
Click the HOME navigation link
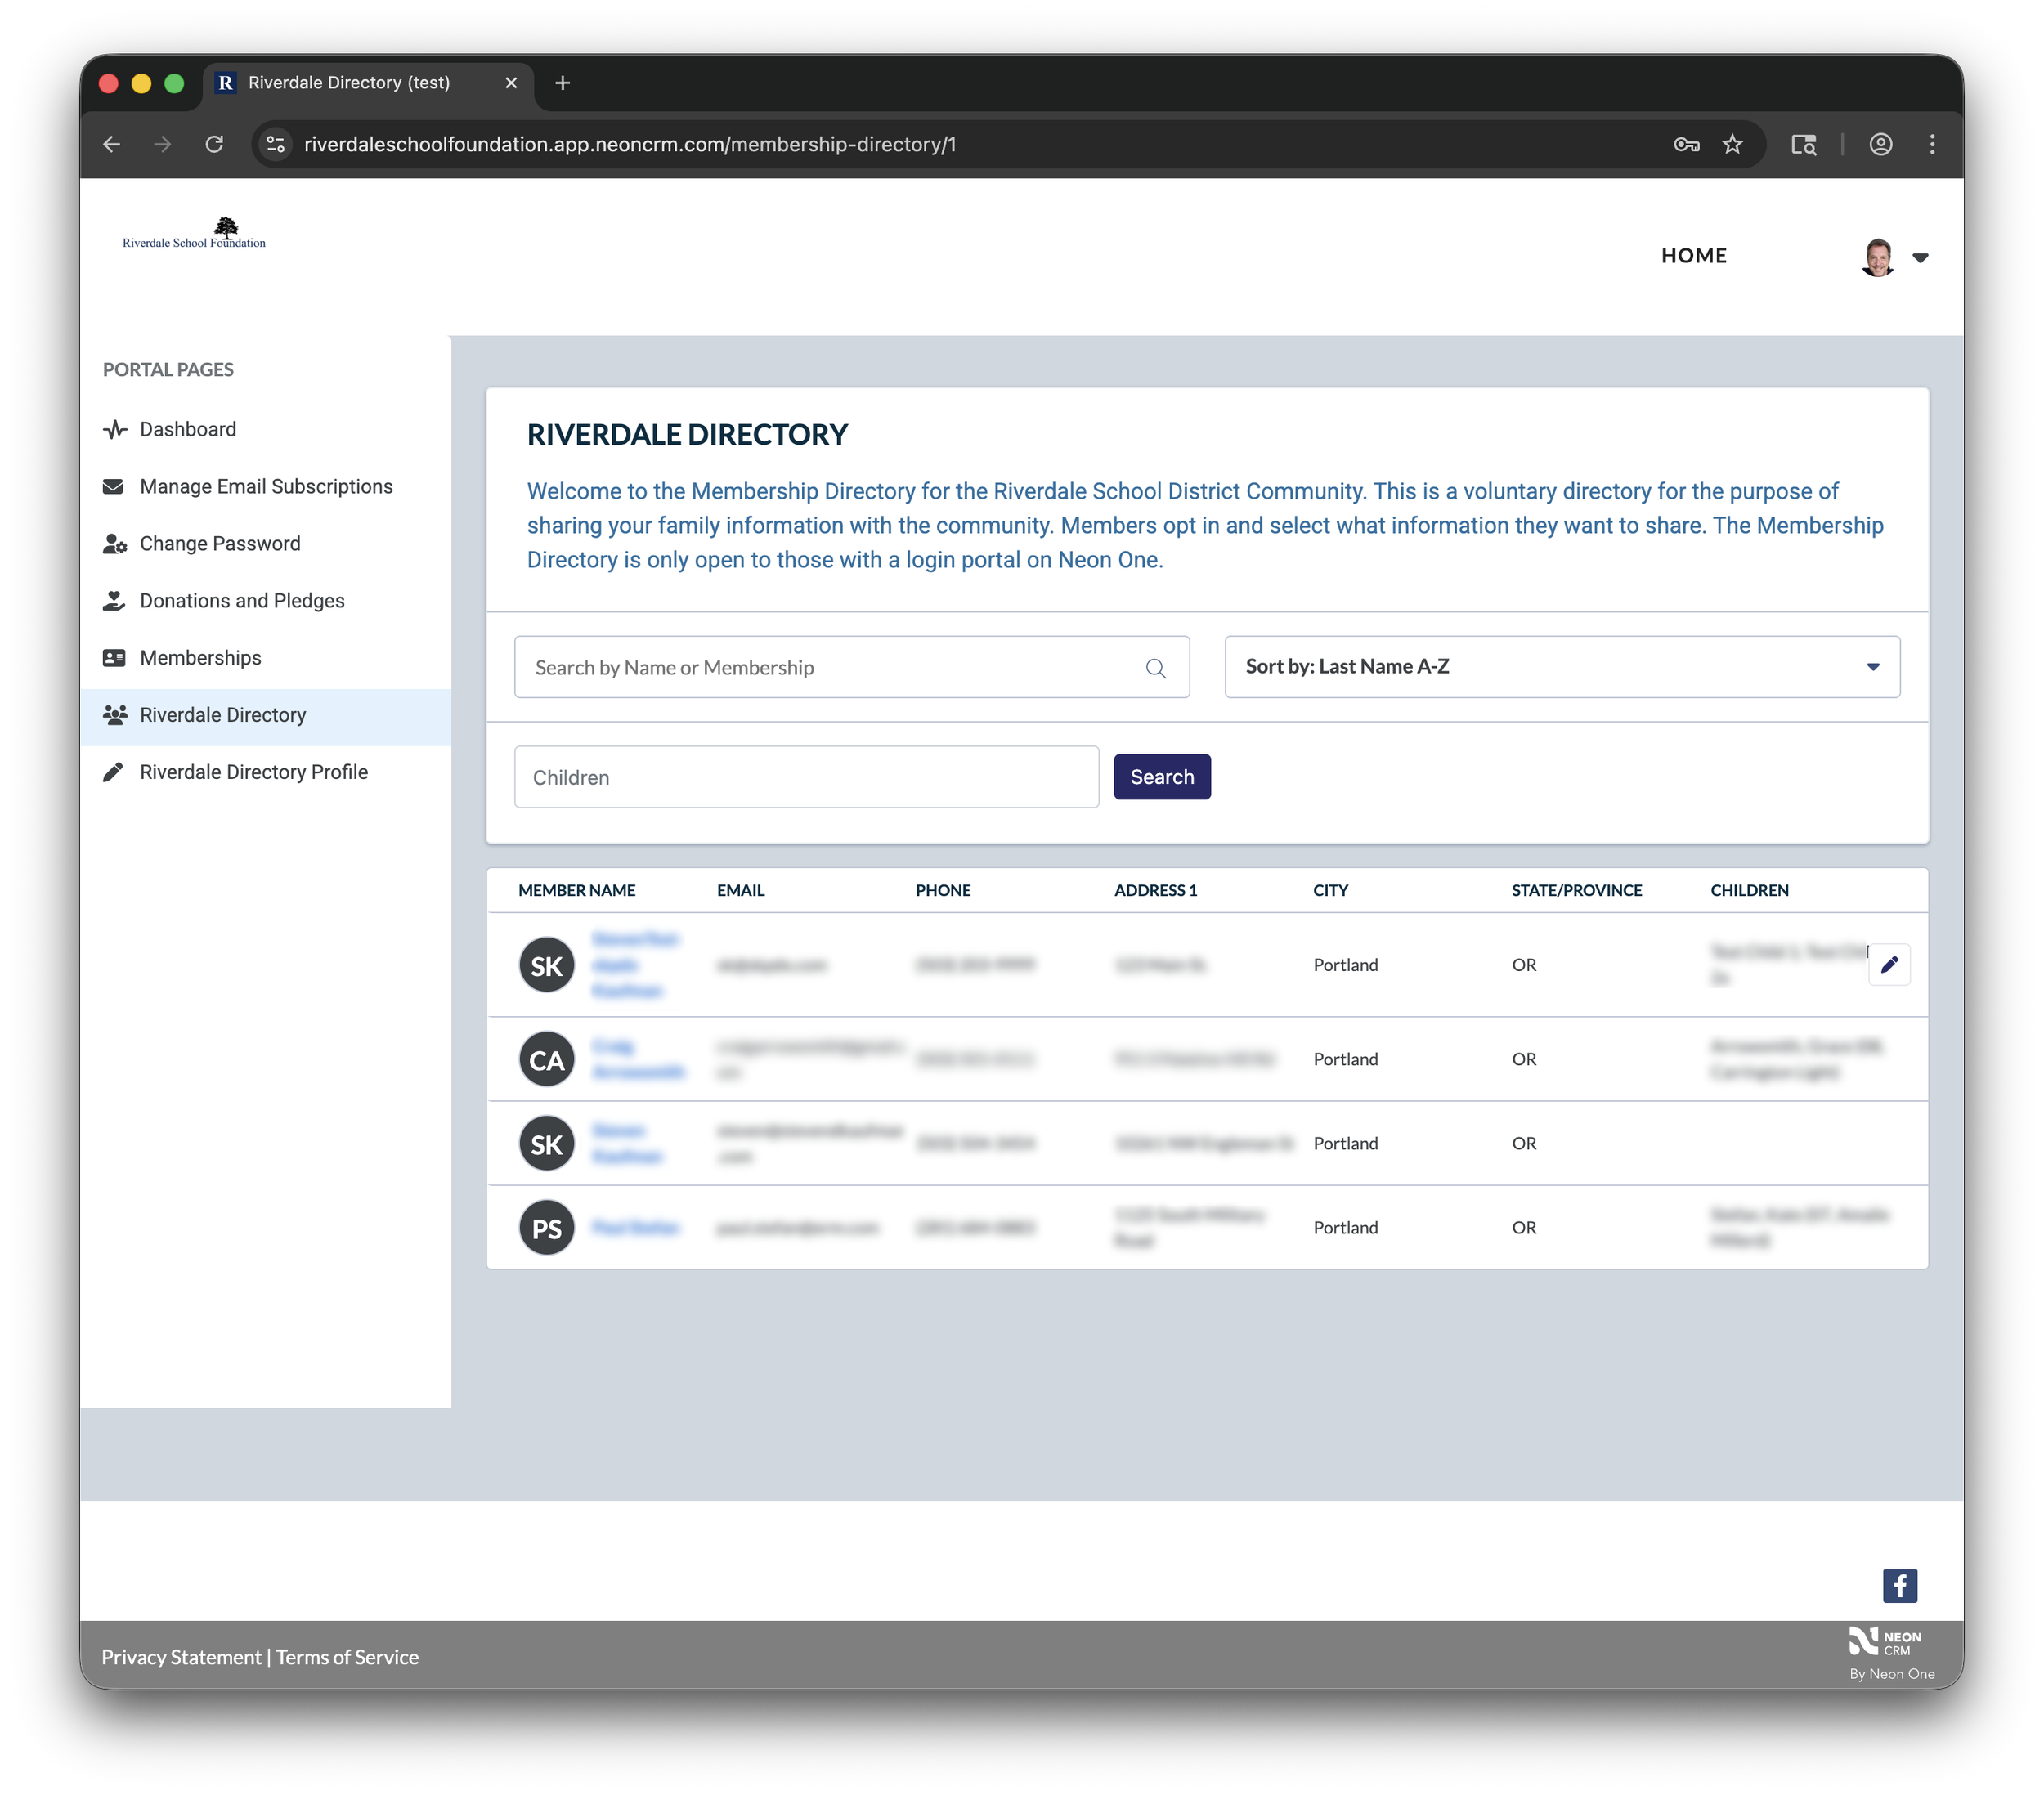(x=1693, y=256)
